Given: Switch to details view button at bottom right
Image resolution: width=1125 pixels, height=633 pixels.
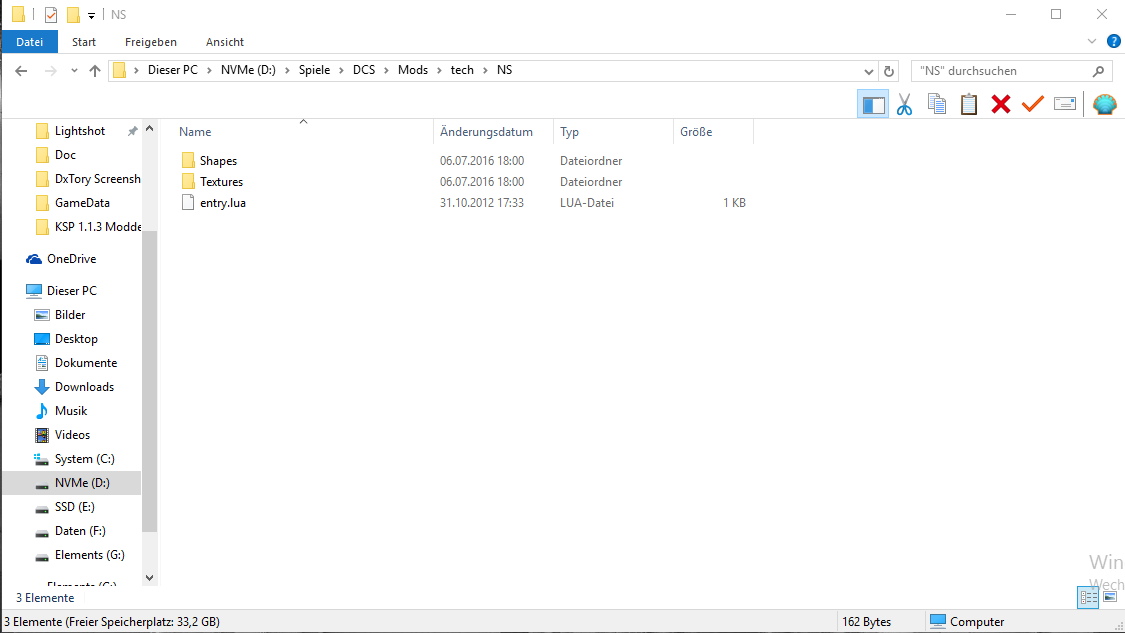Looking at the screenshot, I should pyautogui.click(x=1088, y=597).
